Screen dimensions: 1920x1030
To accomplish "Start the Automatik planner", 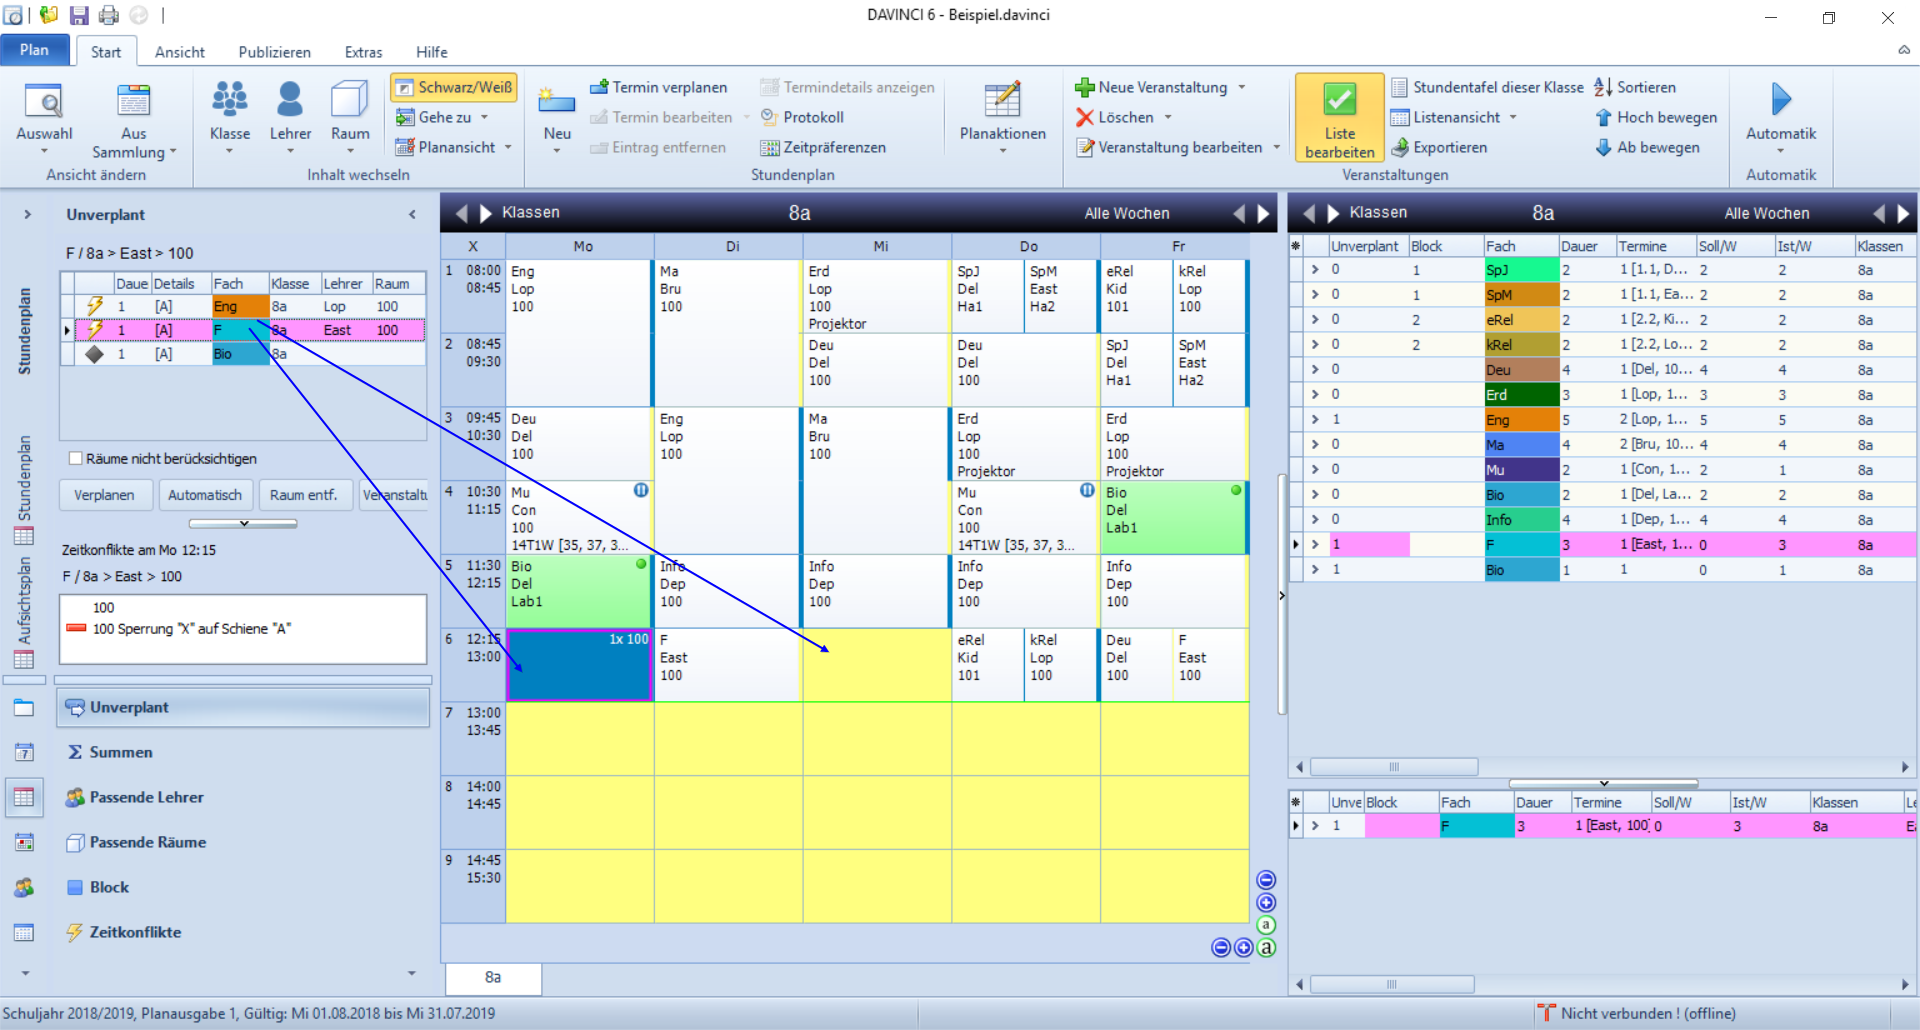I will 1780,118.
